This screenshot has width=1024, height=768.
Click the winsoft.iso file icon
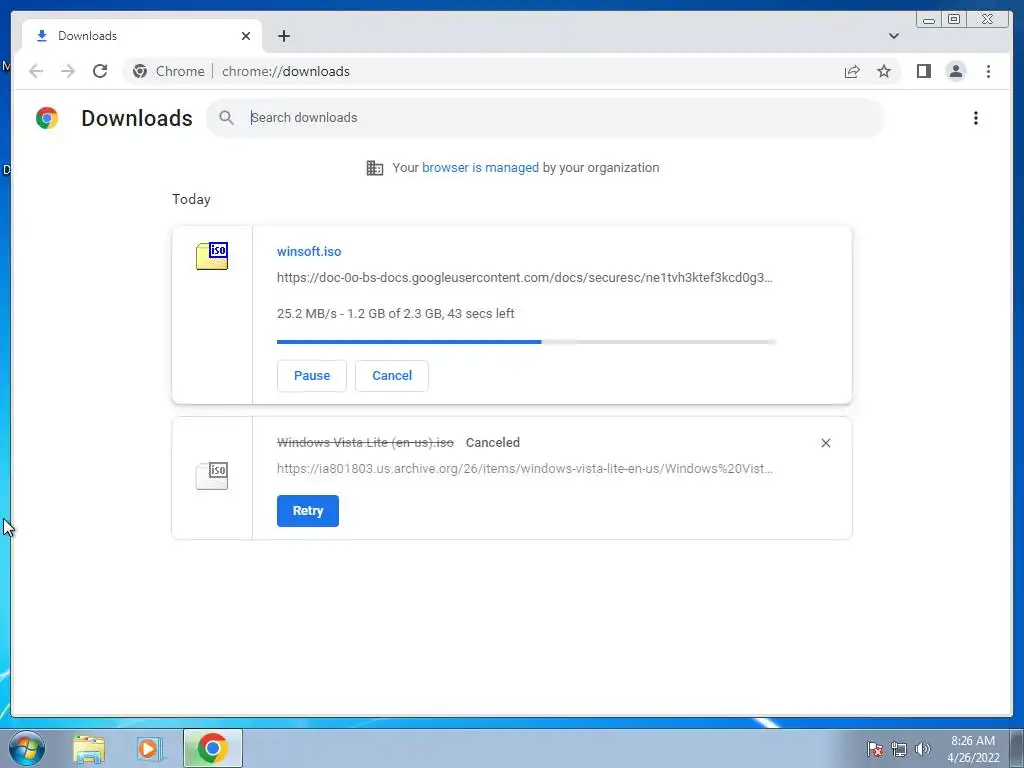[212, 256]
